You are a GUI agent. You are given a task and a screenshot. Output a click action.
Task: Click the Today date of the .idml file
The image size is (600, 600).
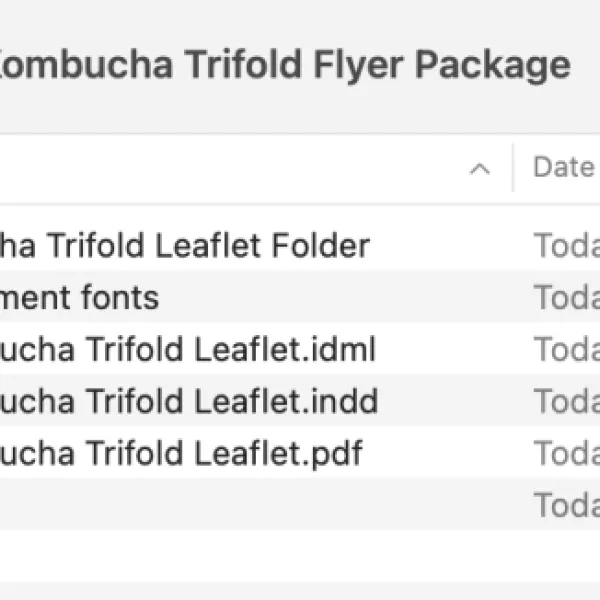click(567, 349)
